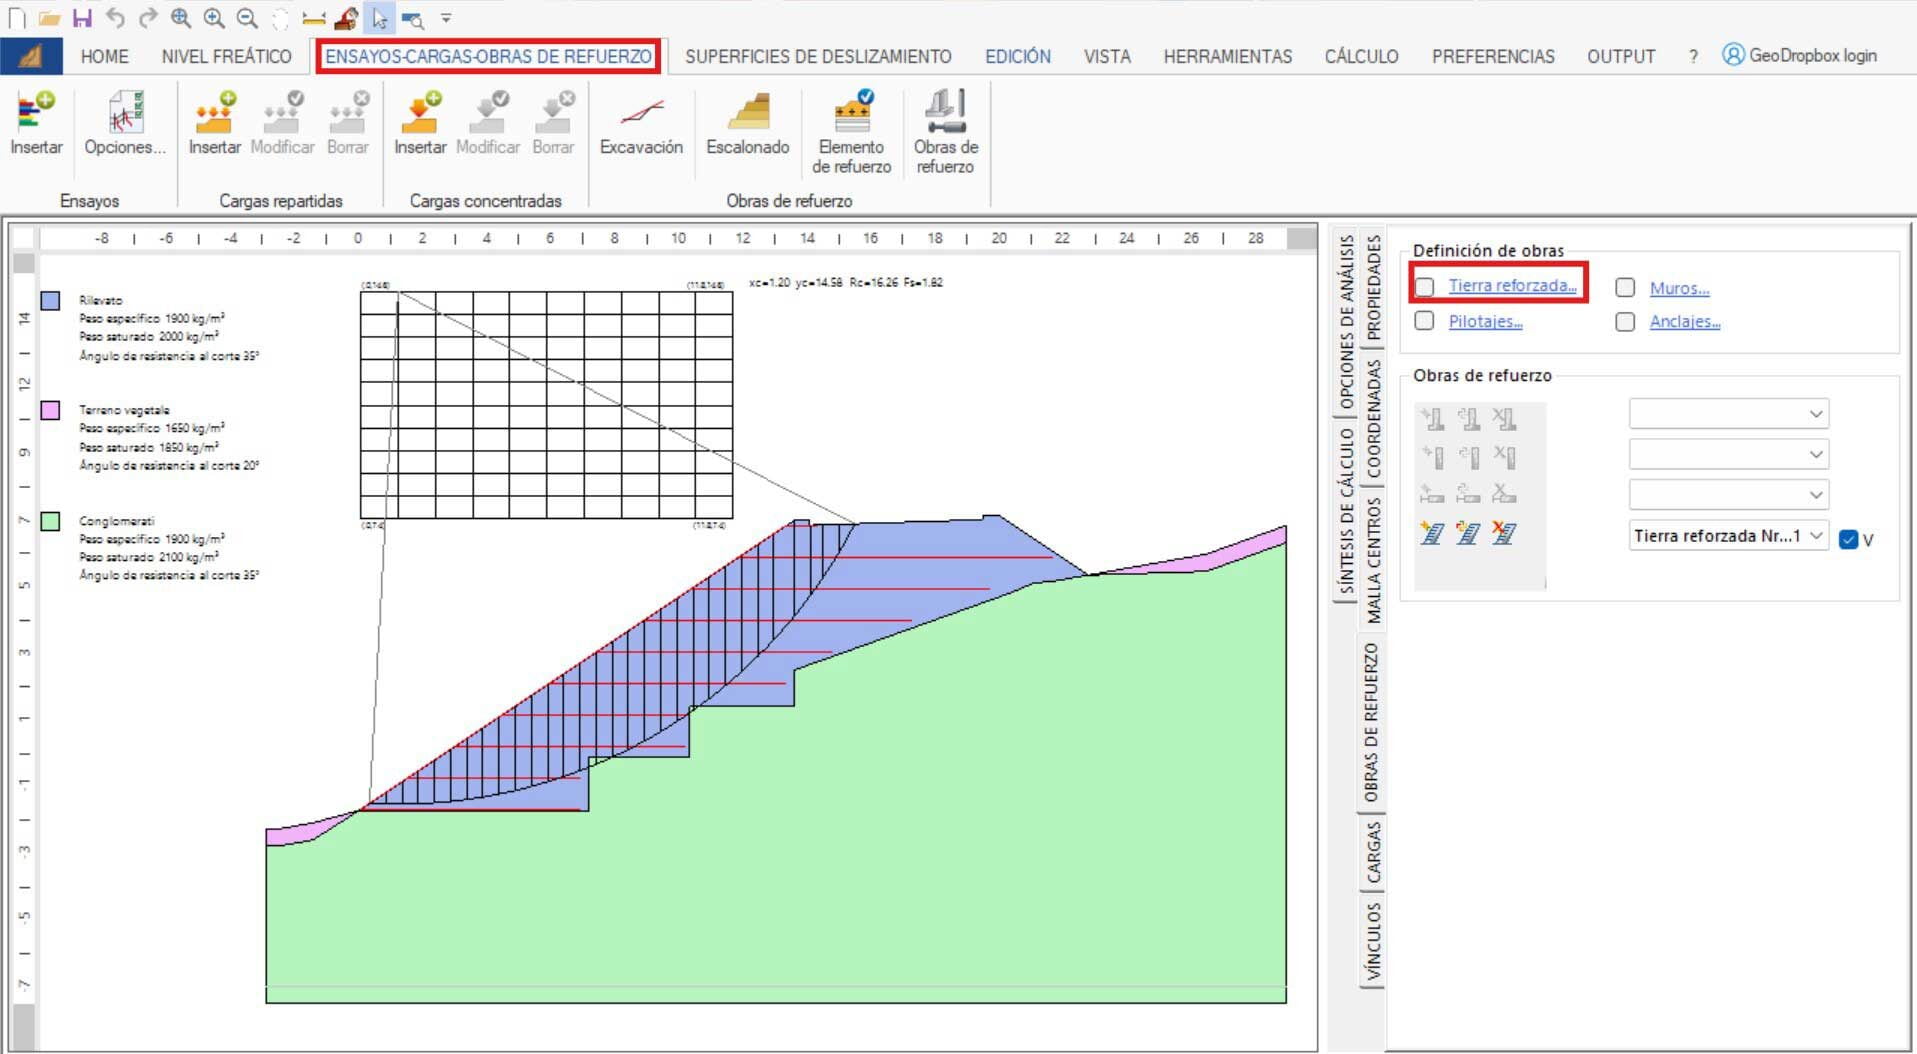The width and height of the screenshot is (1917, 1054).
Task: Open the Pilotajes... link
Action: pyautogui.click(x=1485, y=321)
